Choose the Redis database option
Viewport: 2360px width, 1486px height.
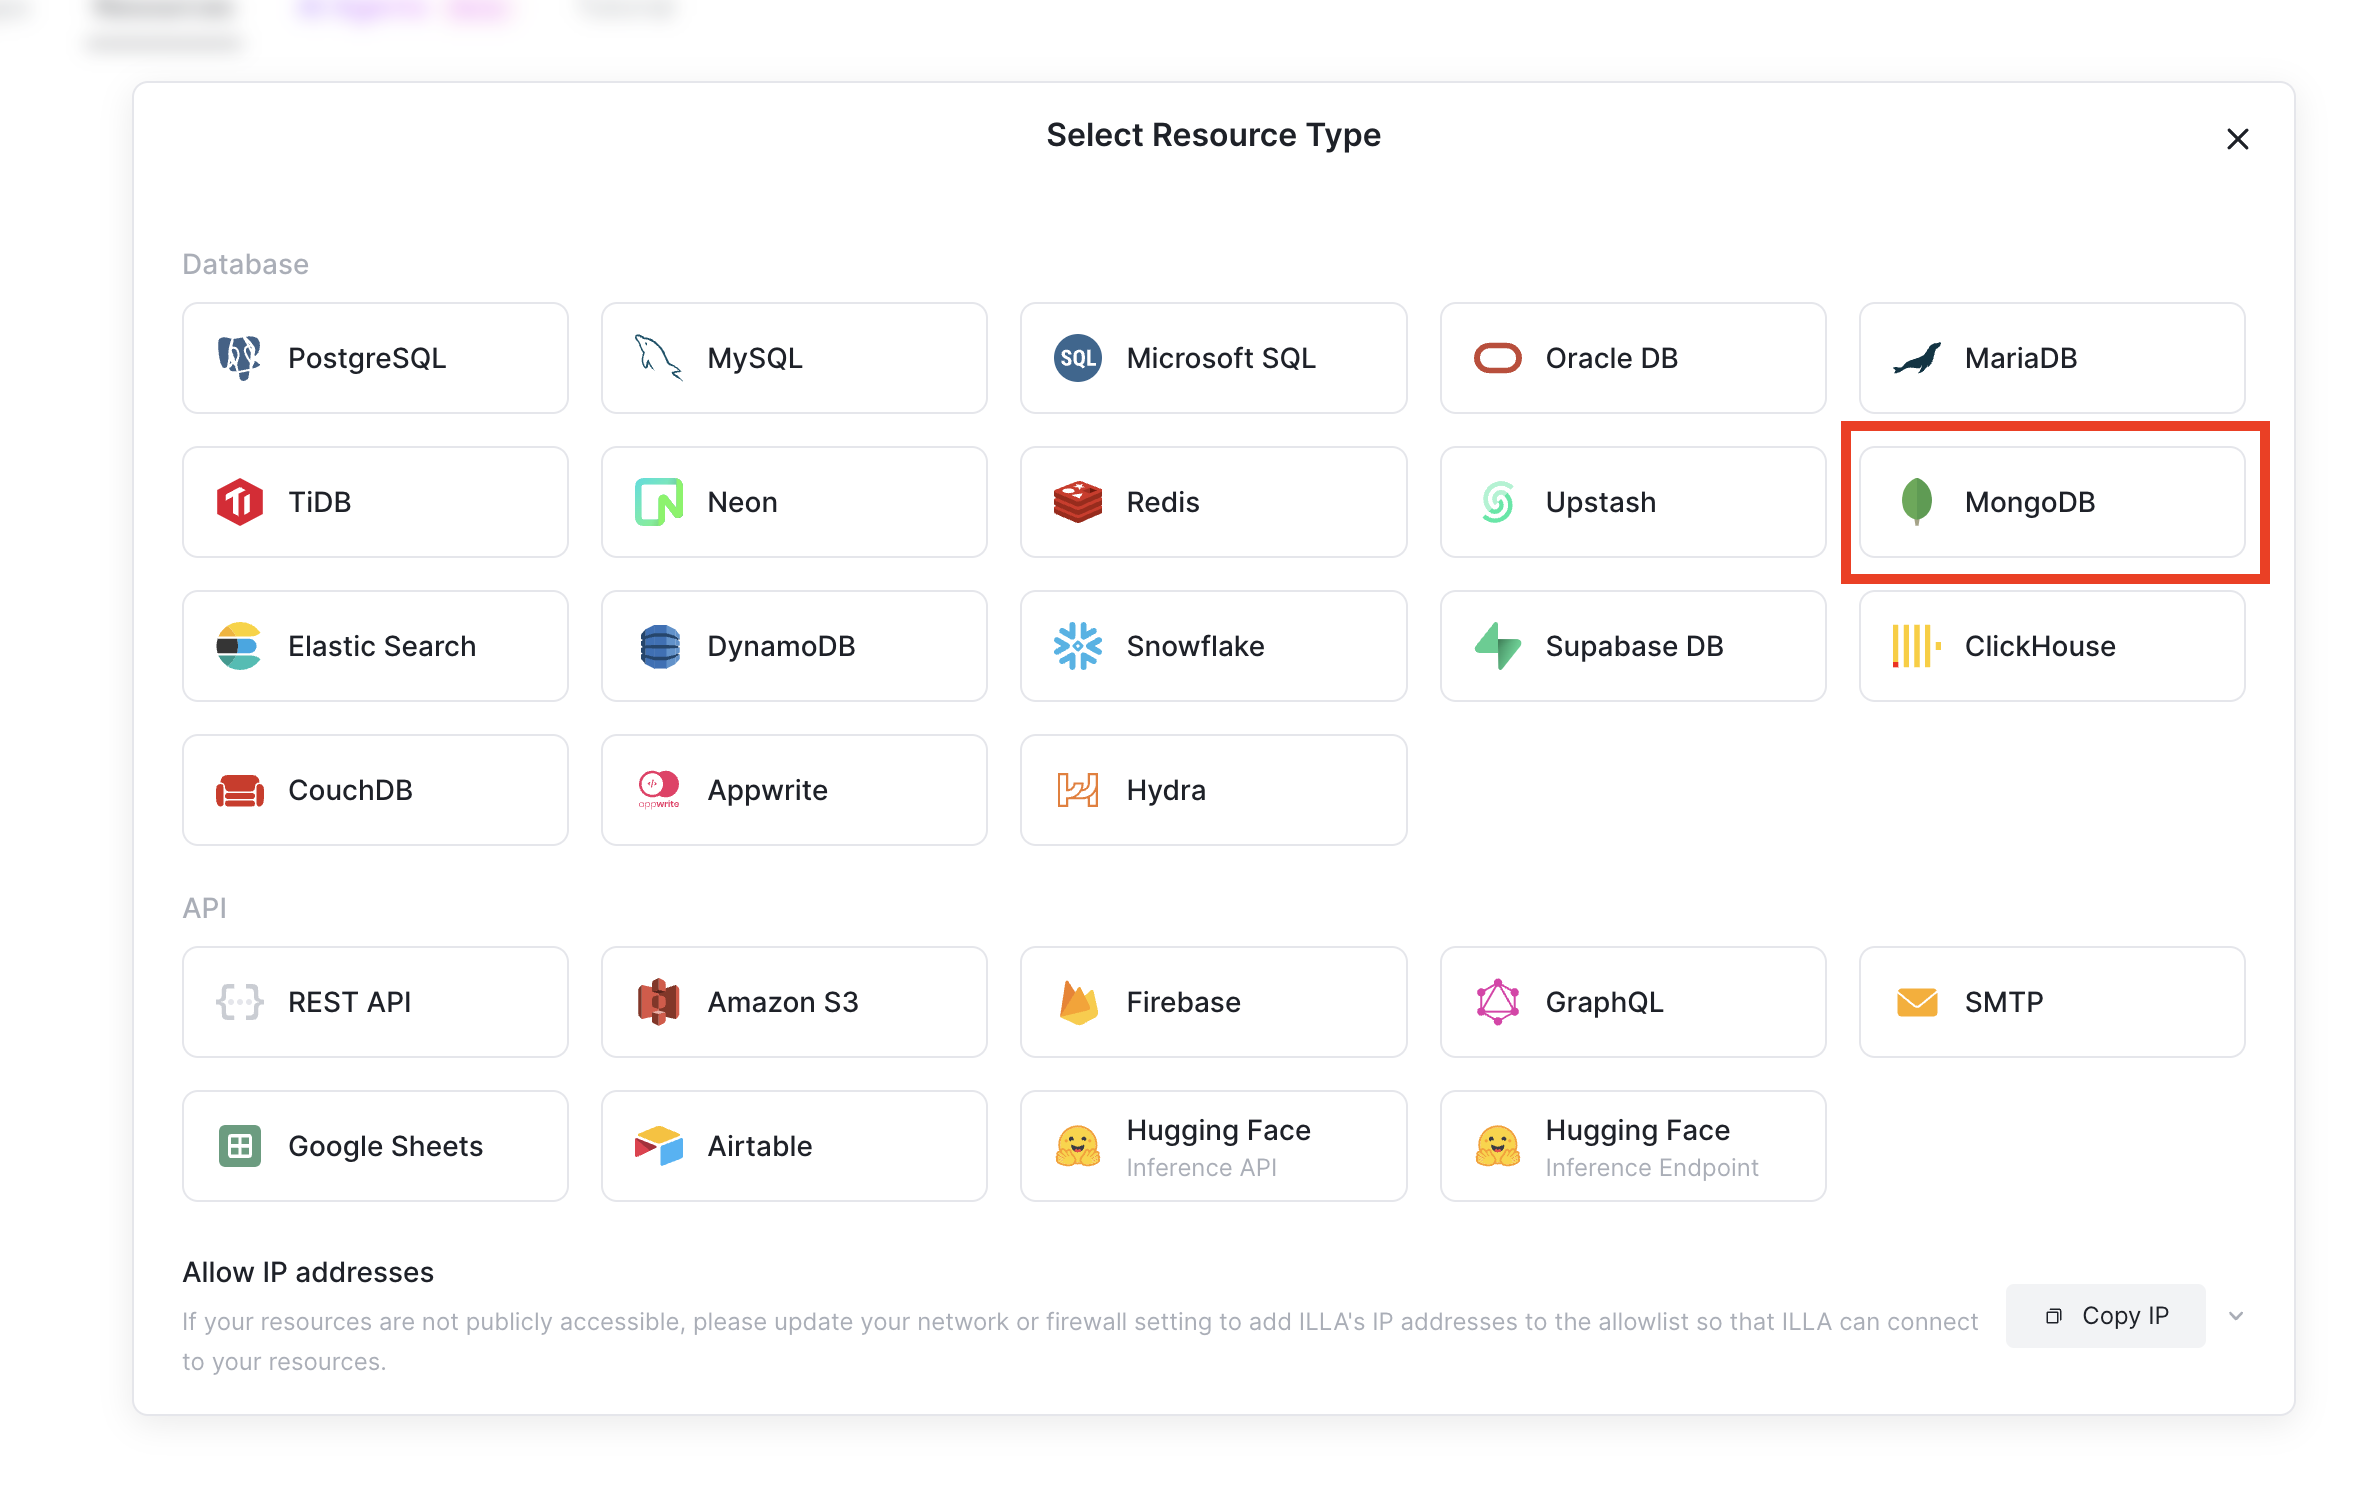coord(1212,502)
